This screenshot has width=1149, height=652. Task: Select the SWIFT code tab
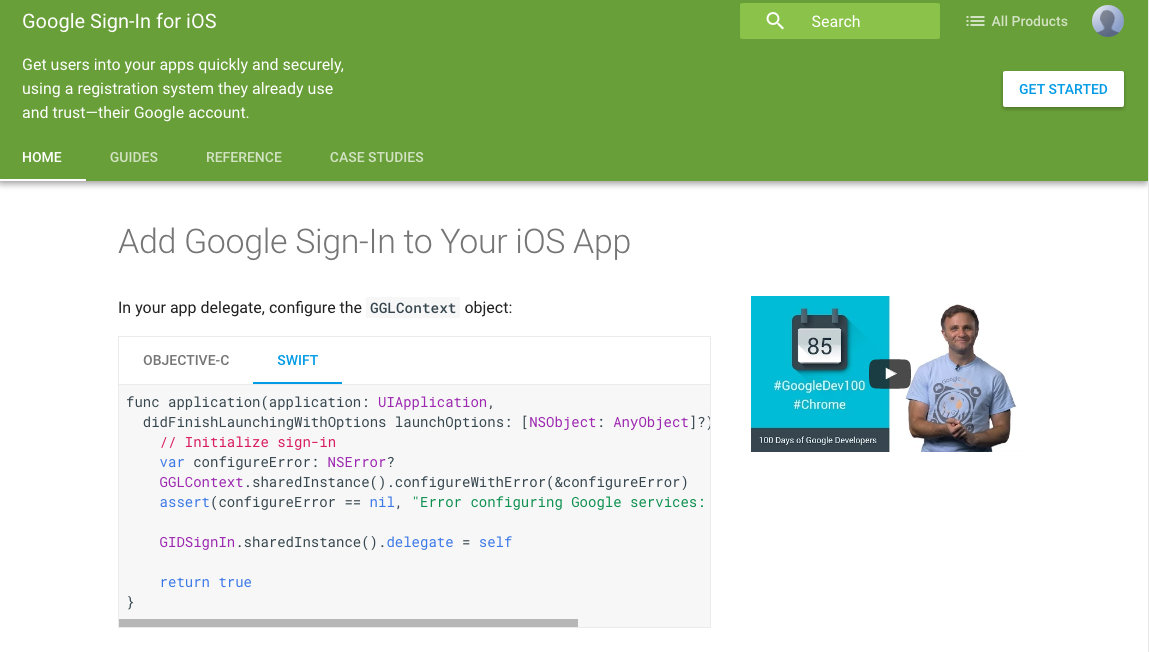point(297,360)
